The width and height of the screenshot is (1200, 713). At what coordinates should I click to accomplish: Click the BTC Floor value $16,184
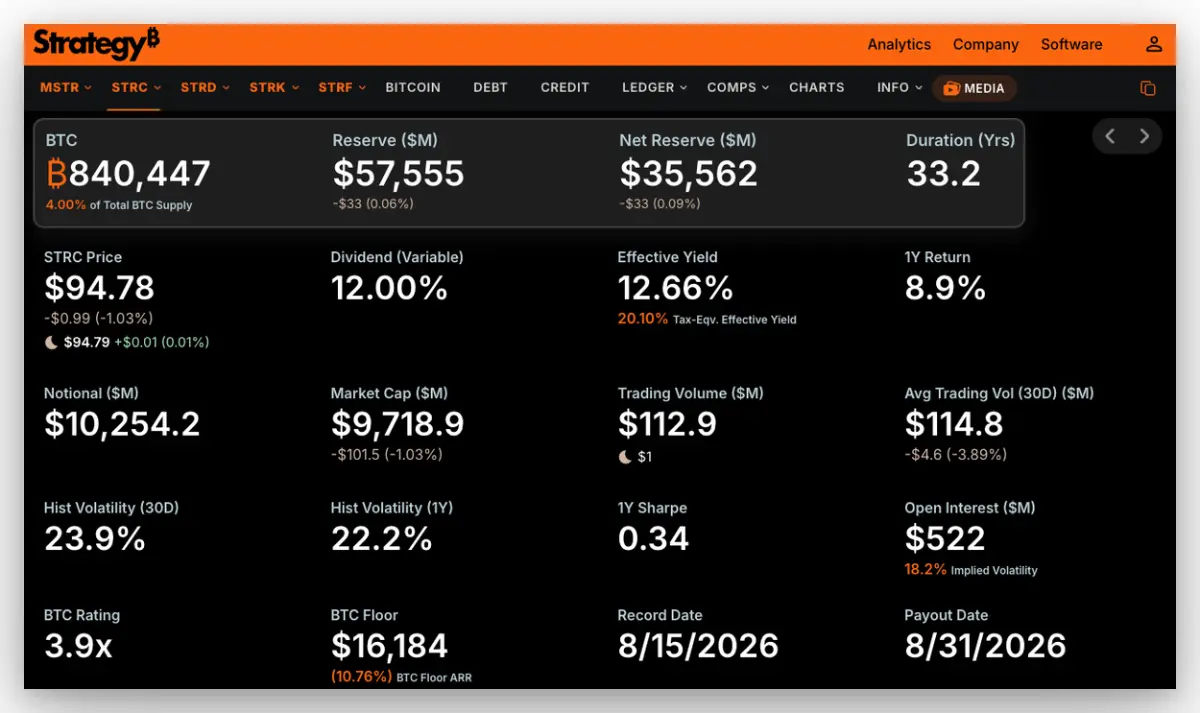(x=389, y=646)
